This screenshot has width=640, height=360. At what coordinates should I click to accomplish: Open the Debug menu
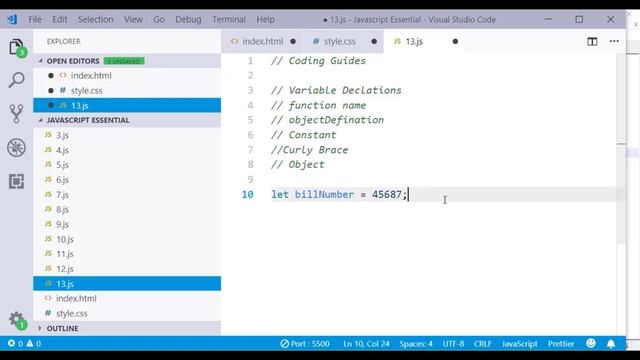(x=188, y=20)
